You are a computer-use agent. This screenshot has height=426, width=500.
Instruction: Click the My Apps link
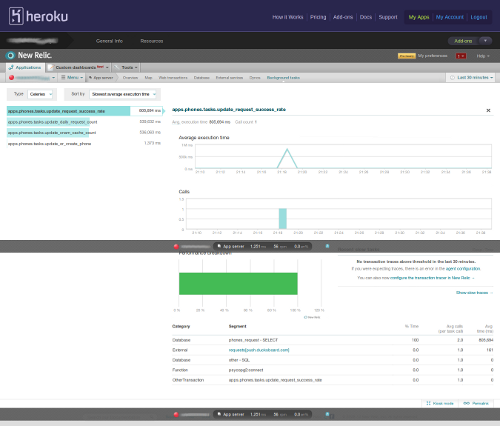point(419,17)
